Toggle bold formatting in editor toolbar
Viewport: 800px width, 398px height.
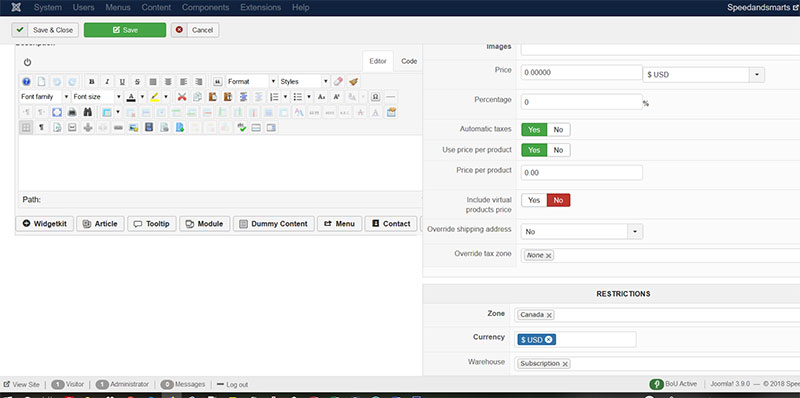click(91, 82)
